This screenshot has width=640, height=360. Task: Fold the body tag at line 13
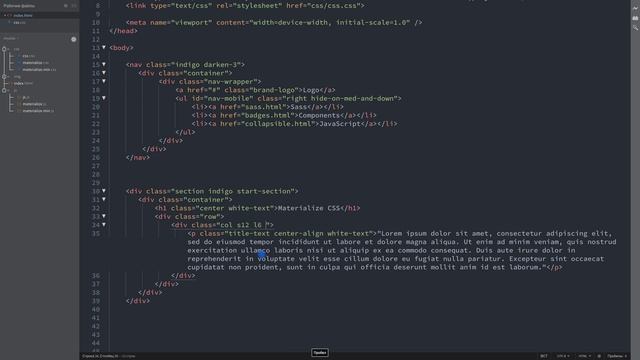pos(104,48)
